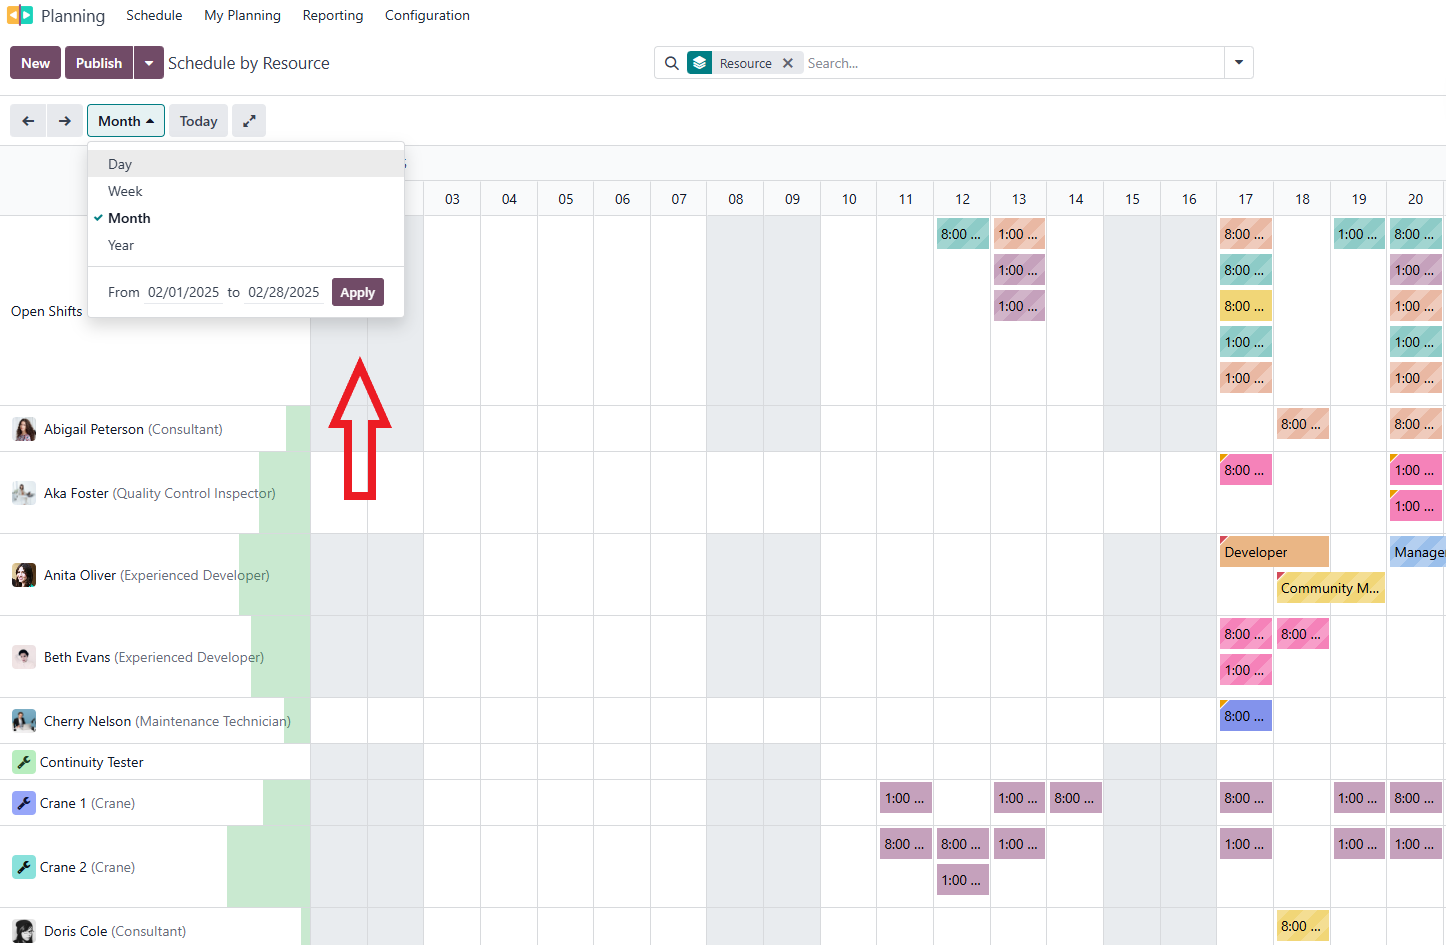Open Cherry Nelson's blue 8:00 shift on 17
This screenshot has width=1446, height=945.
(x=1246, y=716)
